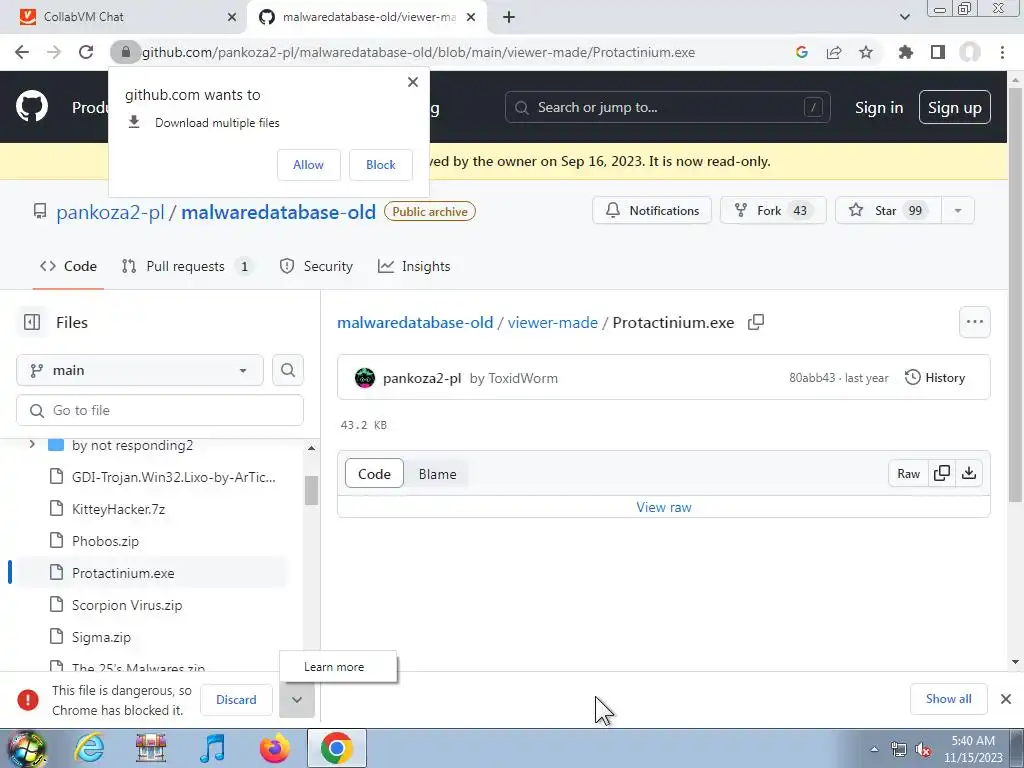Reload the page with the refresh icon
Image resolution: width=1024 pixels, height=768 pixels.
click(86, 52)
